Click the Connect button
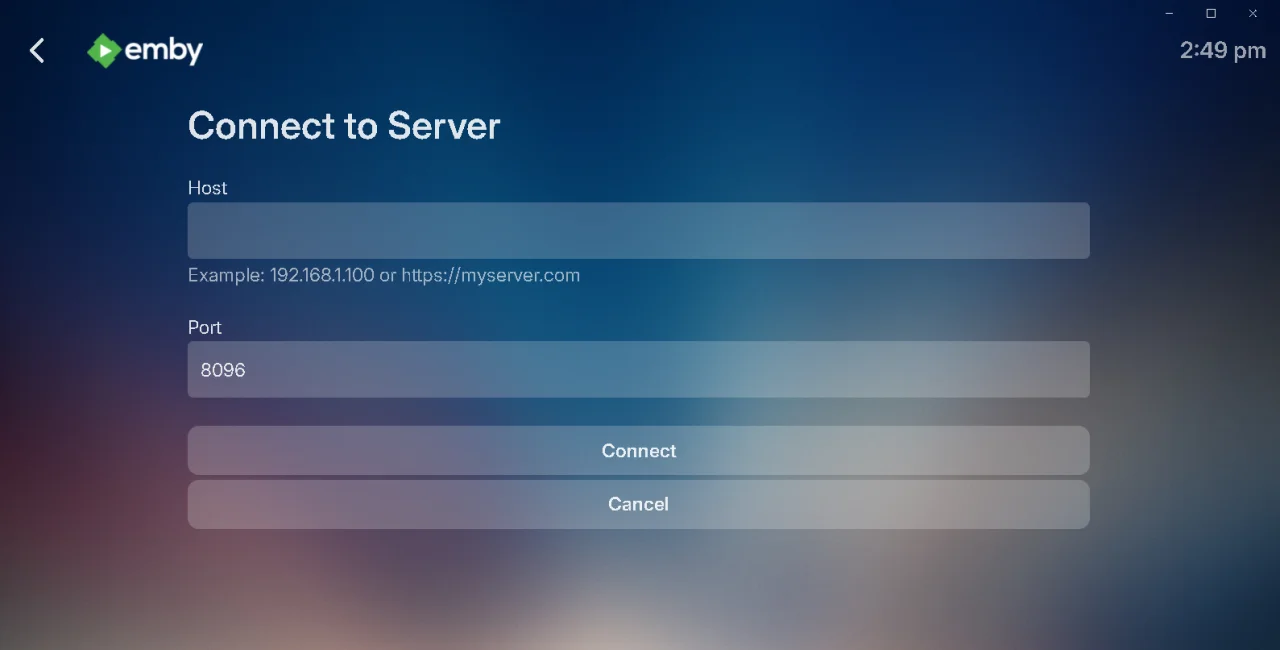1280x650 pixels. click(x=638, y=451)
